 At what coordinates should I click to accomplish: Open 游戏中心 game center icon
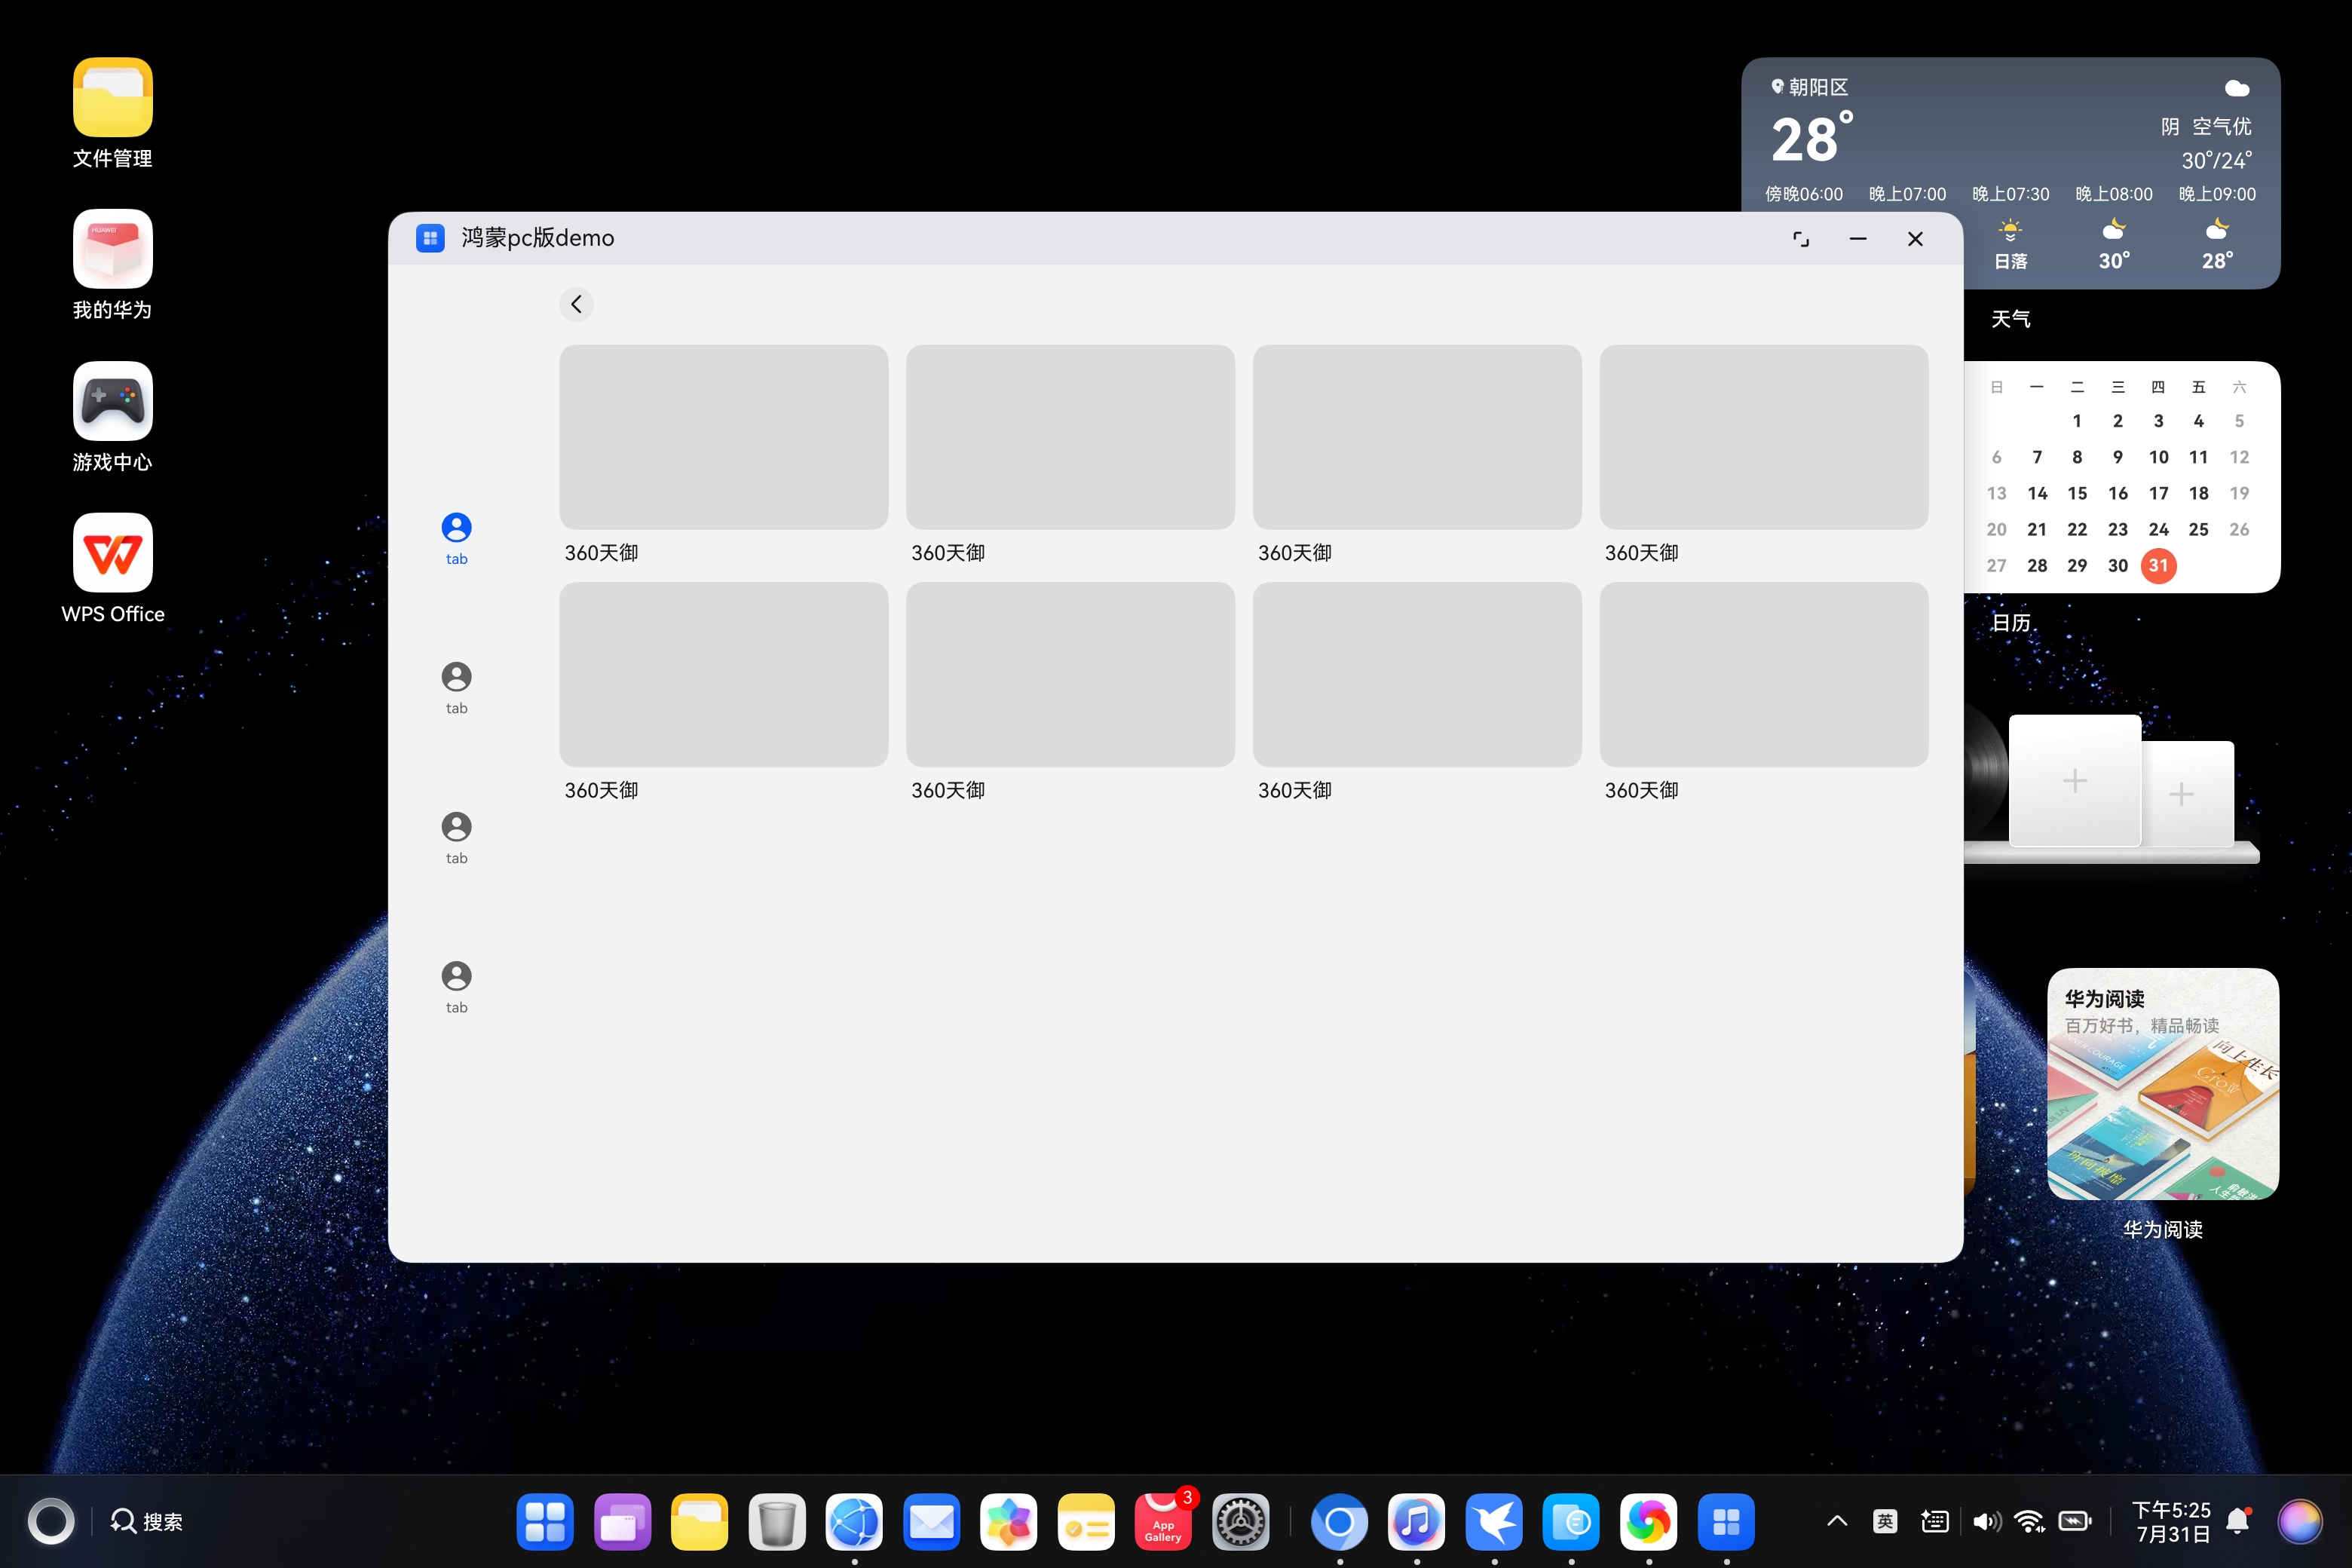[x=112, y=401]
